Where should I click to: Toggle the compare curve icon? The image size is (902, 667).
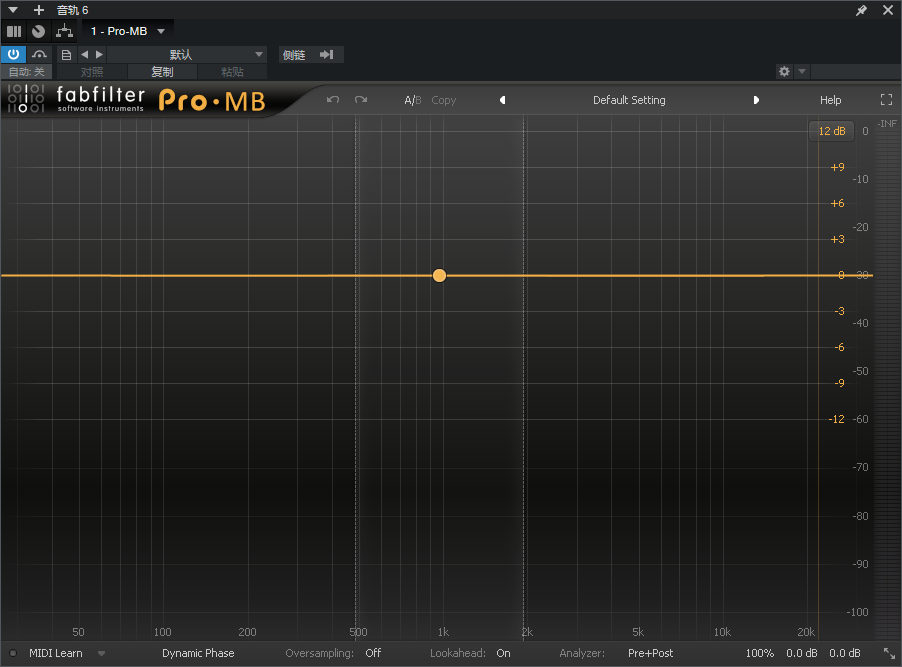(39, 55)
